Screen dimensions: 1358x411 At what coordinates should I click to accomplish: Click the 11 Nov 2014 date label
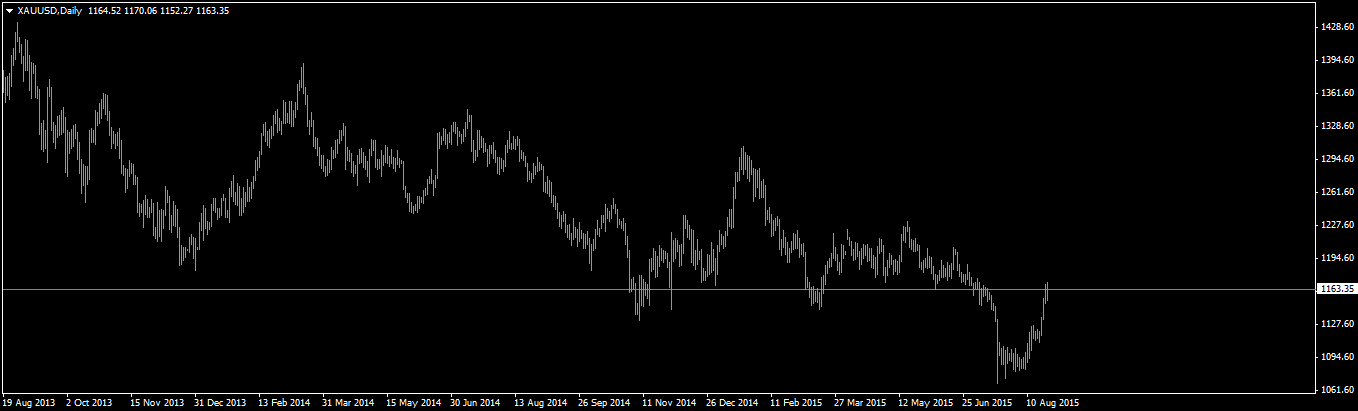(668, 403)
